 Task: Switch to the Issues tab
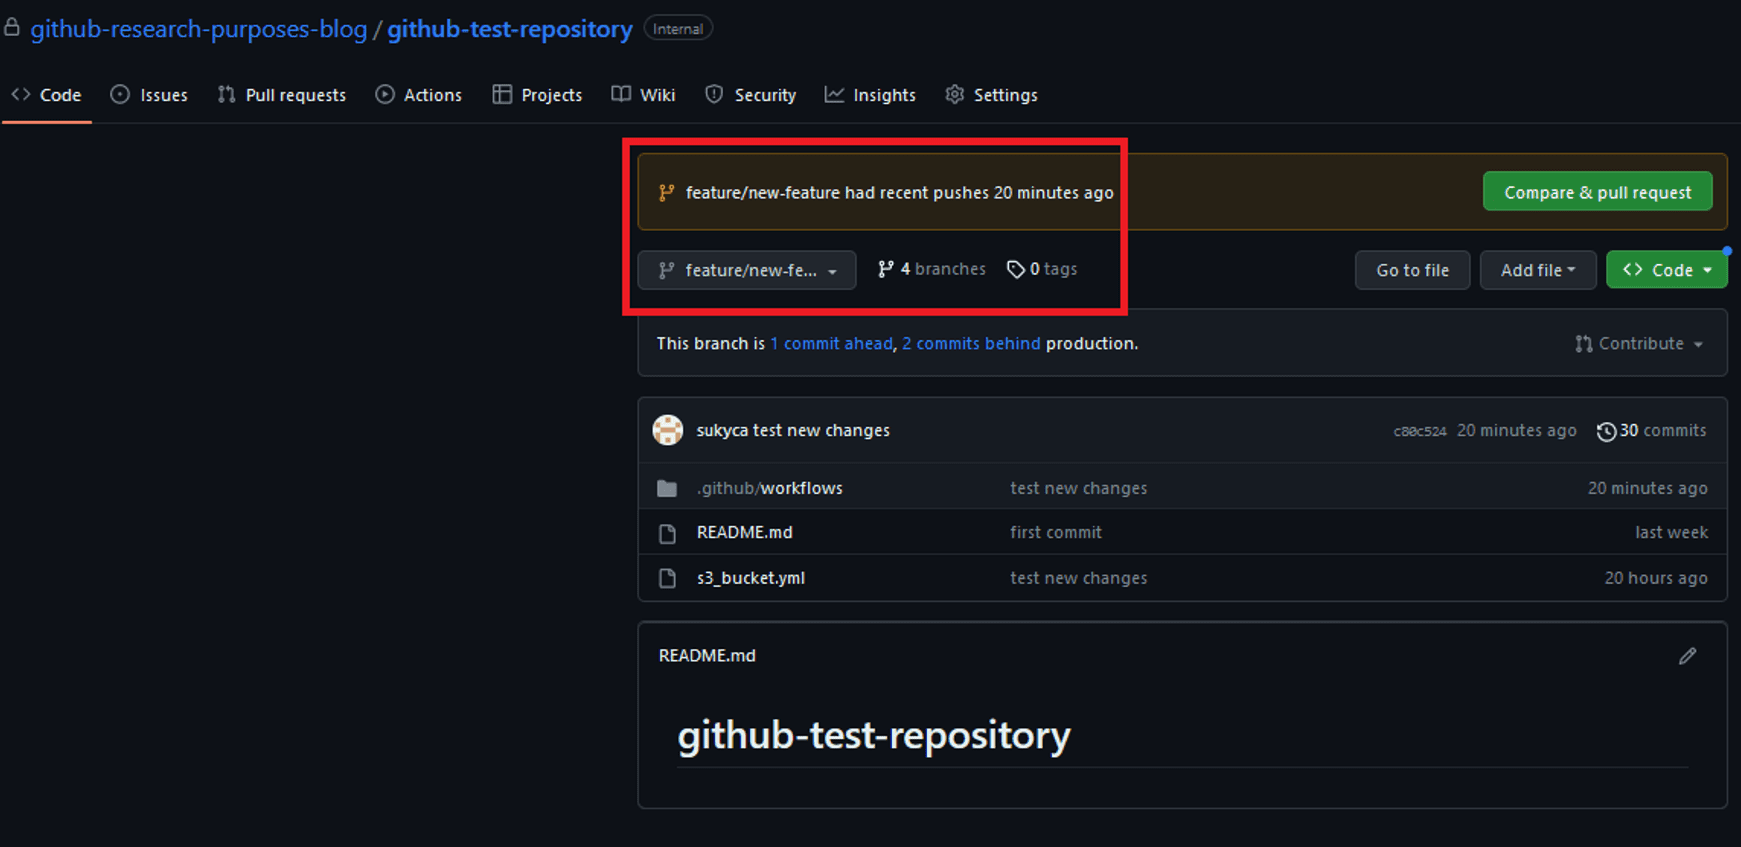pos(149,95)
